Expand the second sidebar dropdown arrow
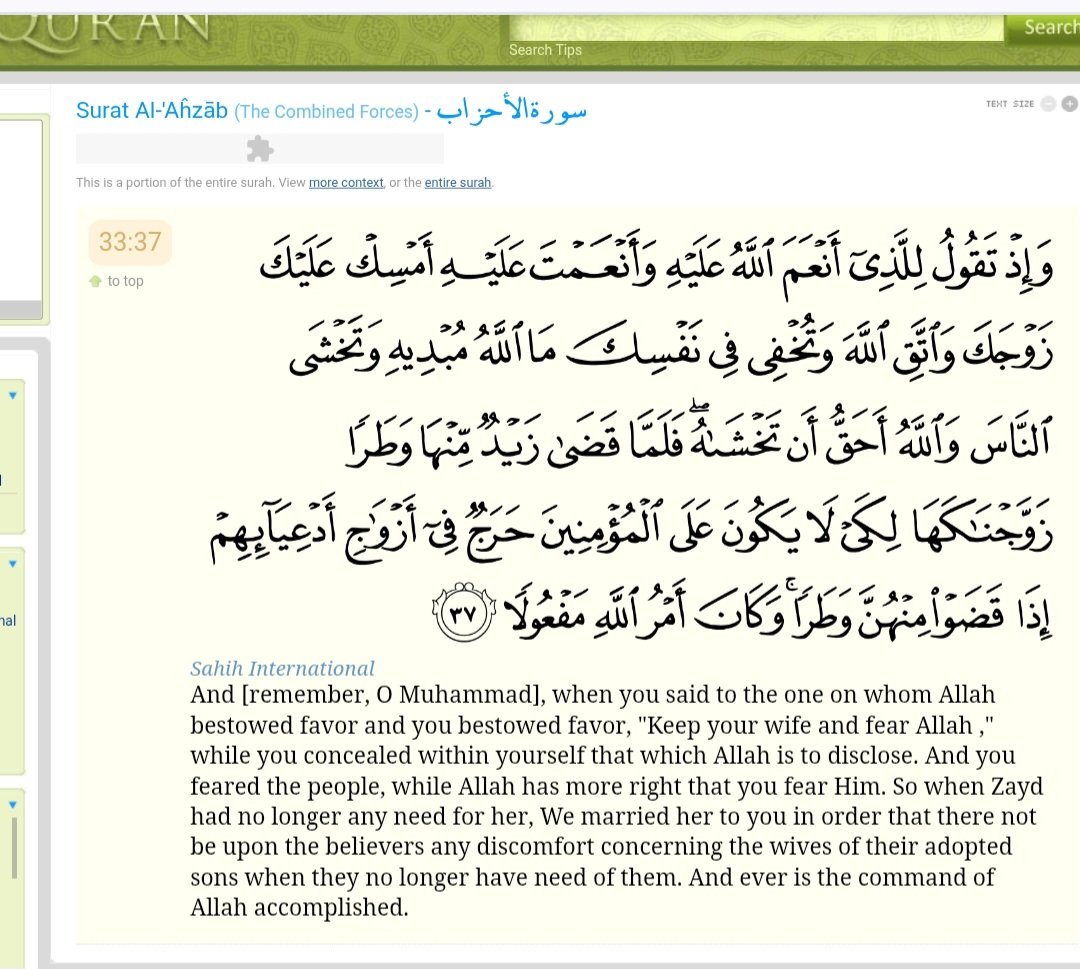 [x=12, y=564]
